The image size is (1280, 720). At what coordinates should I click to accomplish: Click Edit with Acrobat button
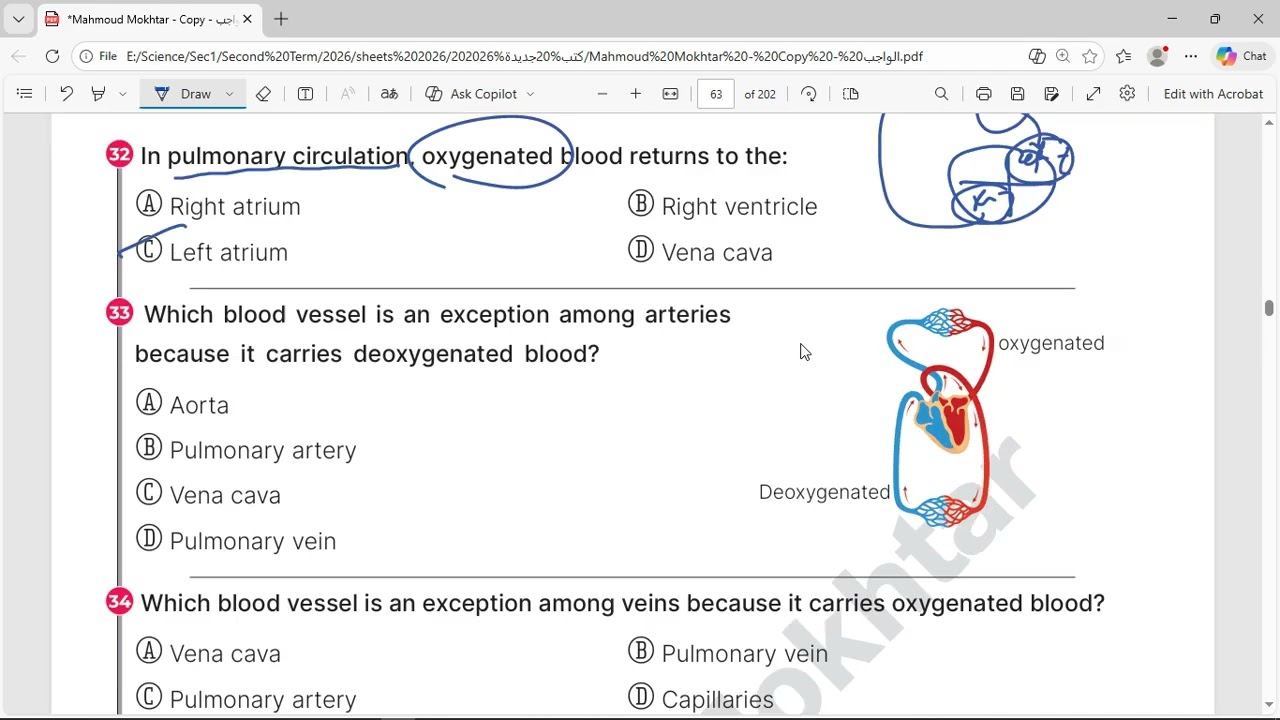[x=1213, y=94]
